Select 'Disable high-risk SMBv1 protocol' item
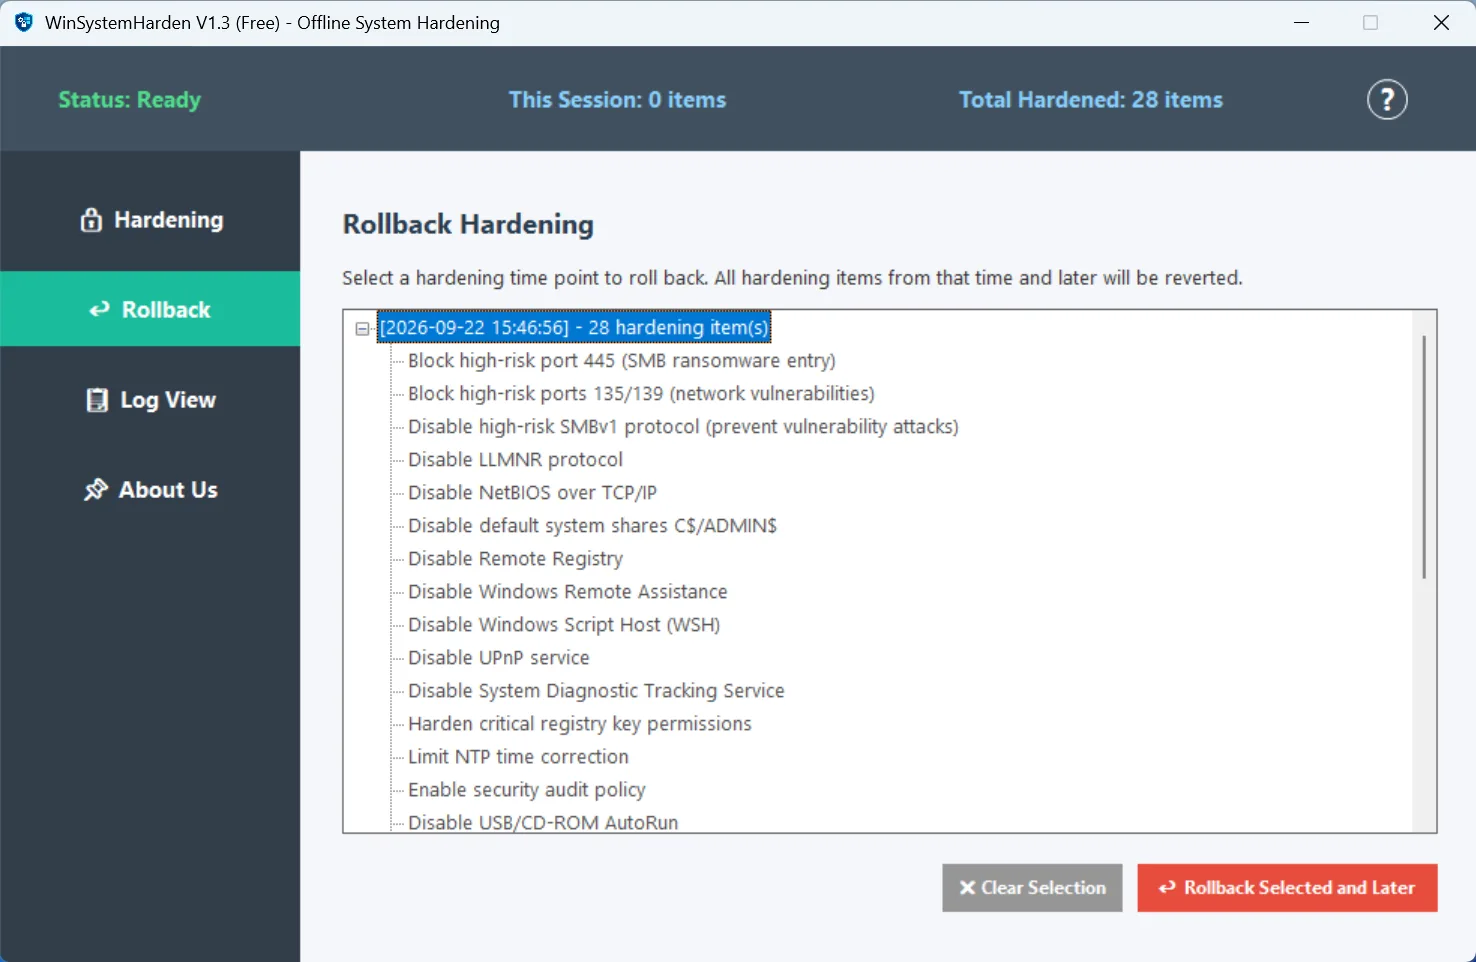The width and height of the screenshot is (1476, 962). point(683,426)
